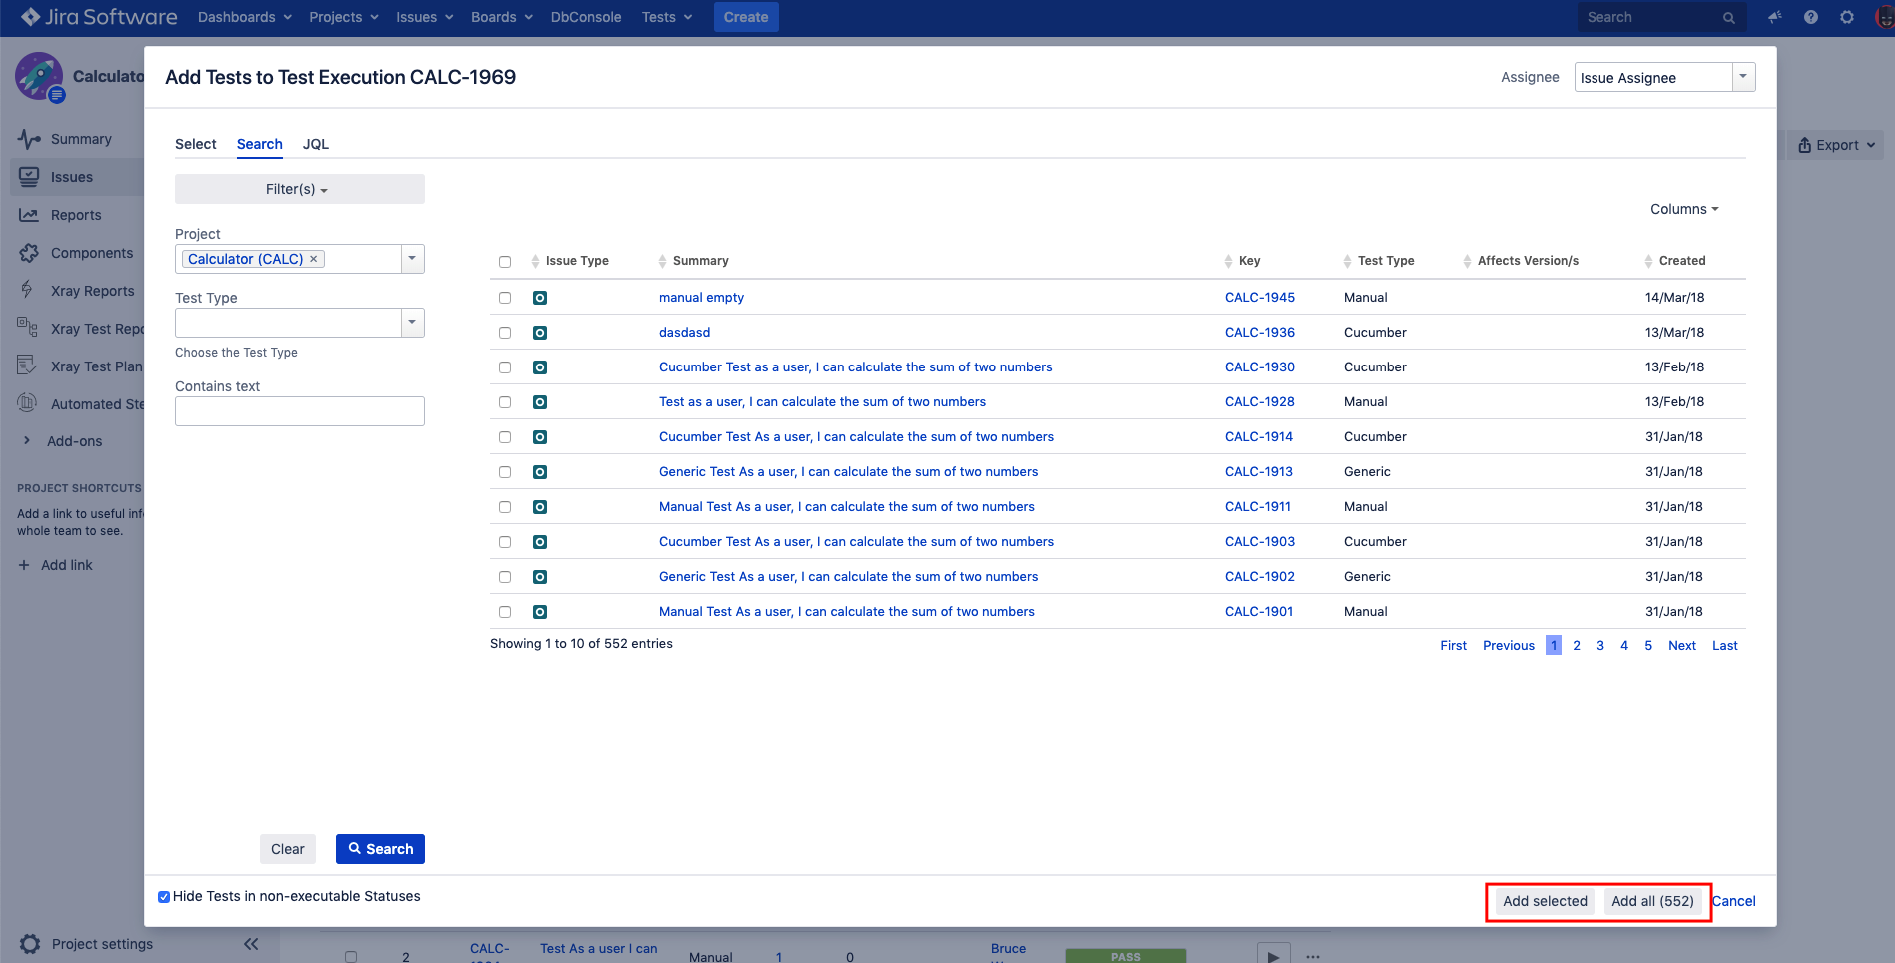
Task: Open Xray Test Plan Board icon
Action: click(x=27, y=365)
